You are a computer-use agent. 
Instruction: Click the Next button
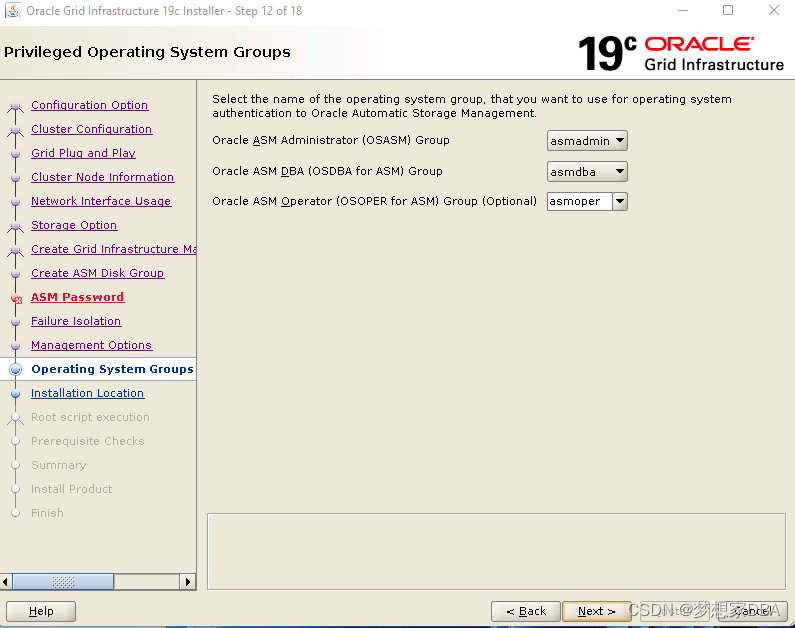point(597,611)
